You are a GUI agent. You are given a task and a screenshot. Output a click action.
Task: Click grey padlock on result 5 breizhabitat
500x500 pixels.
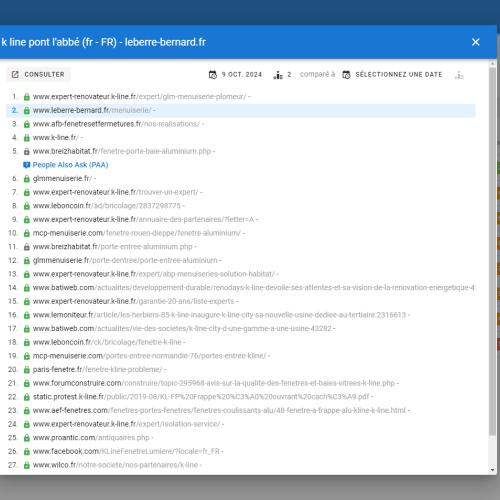[27, 152]
